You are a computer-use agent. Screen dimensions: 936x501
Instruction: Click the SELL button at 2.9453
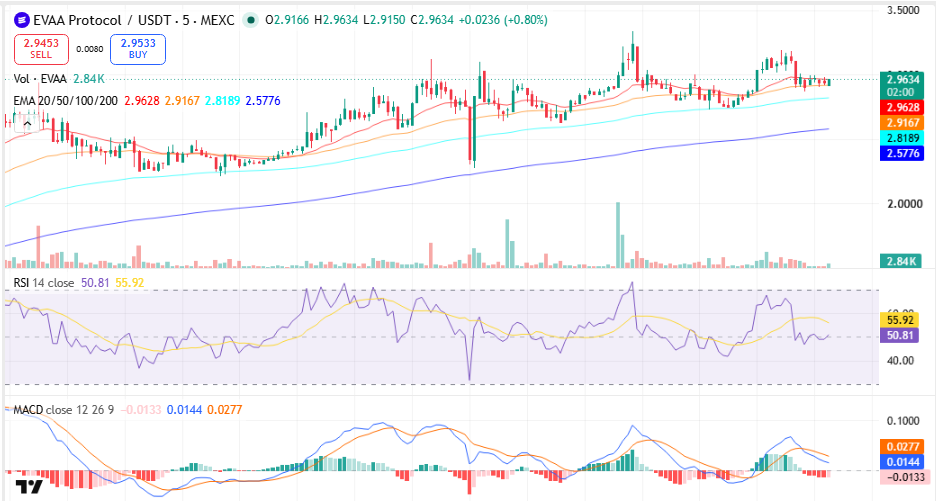41,48
